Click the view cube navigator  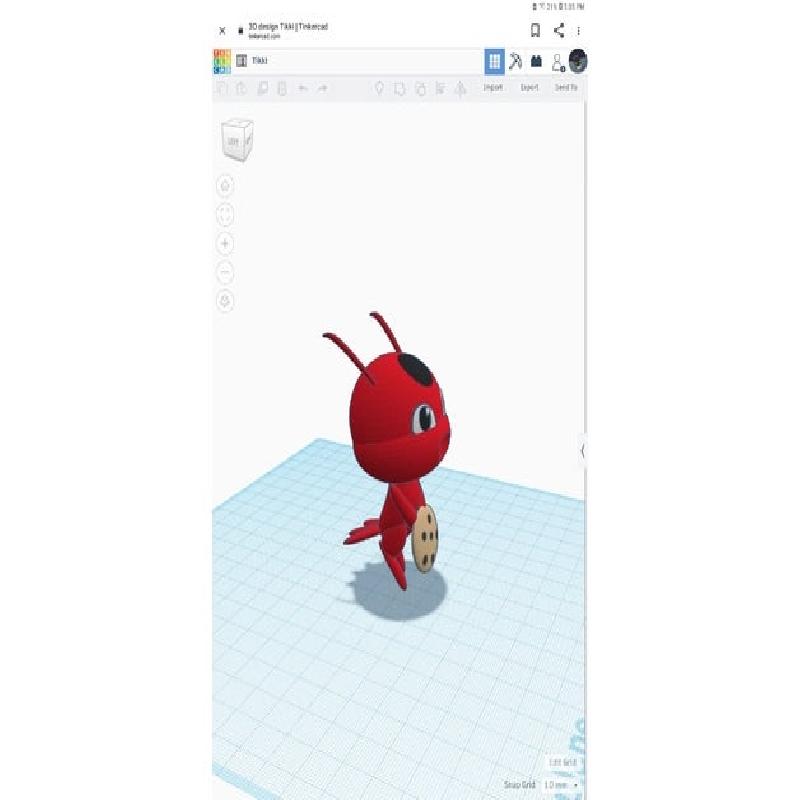coord(237,140)
